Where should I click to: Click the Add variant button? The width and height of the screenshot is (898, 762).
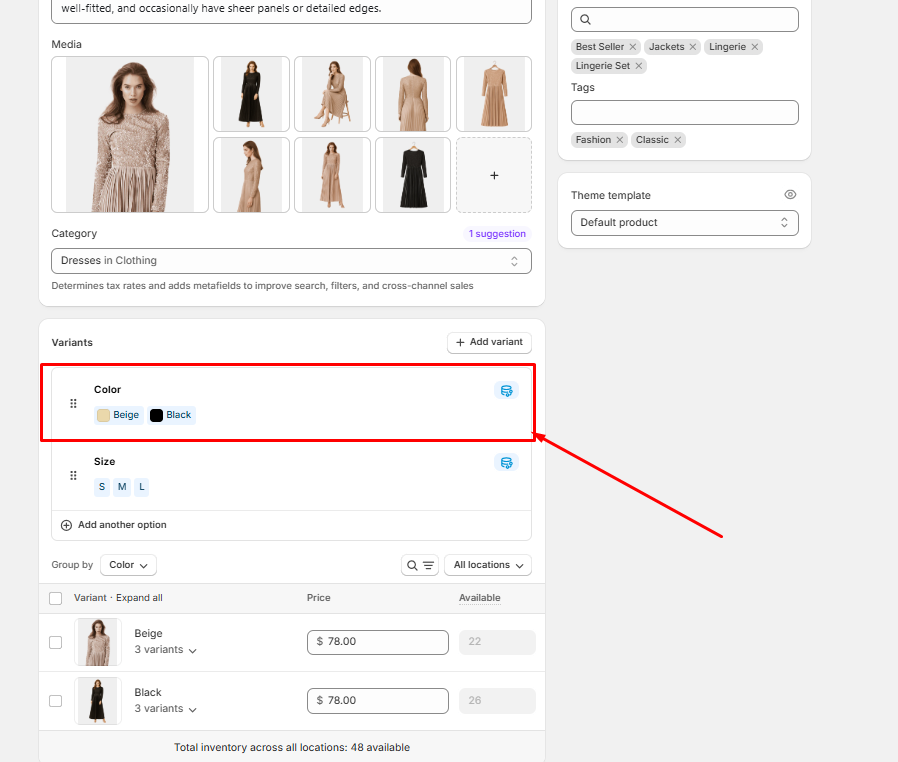(x=489, y=342)
